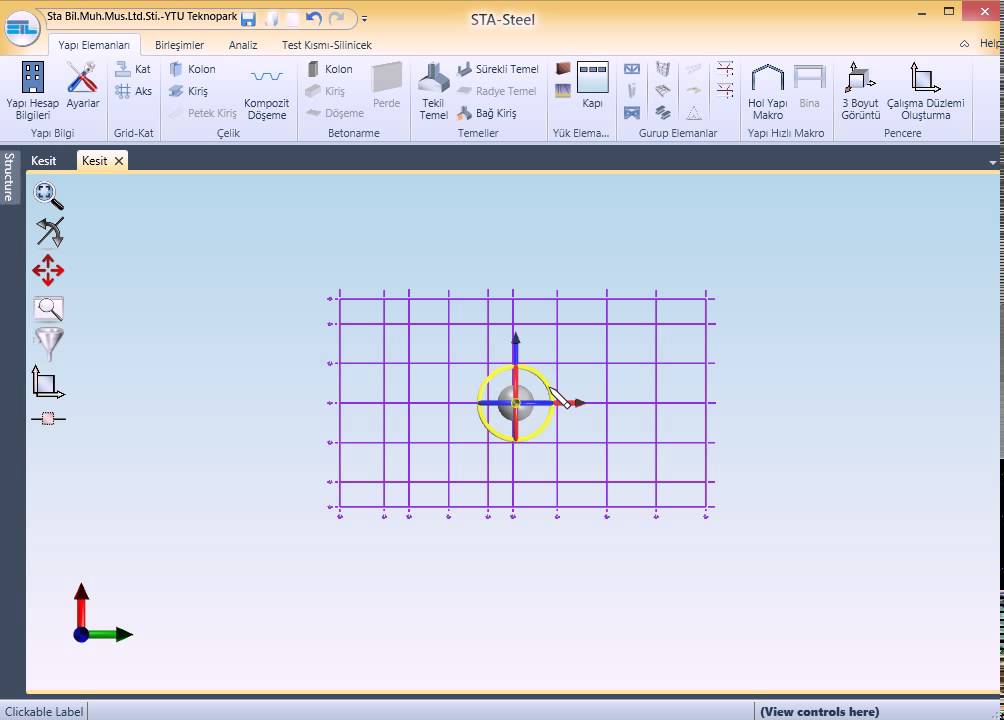Select the red pan arrows tool
This screenshot has height=720, width=1004.
tap(48, 270)
